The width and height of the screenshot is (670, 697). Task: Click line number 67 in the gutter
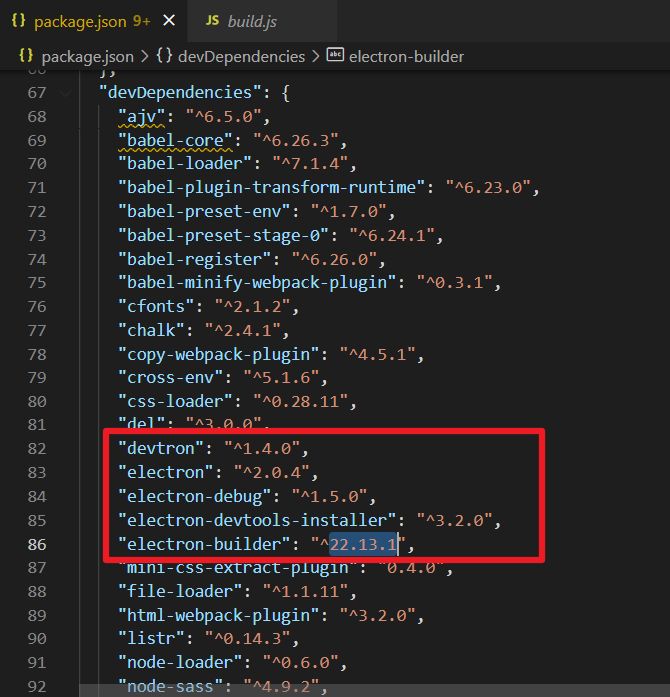point(37,93)
